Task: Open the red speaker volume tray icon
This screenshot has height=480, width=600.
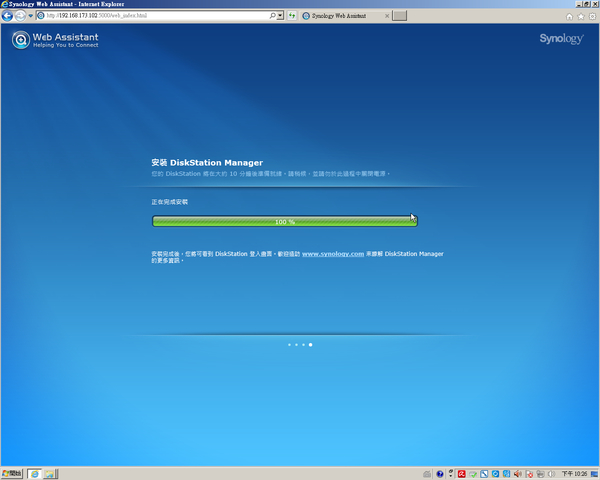Action: (x=518, y=474)
